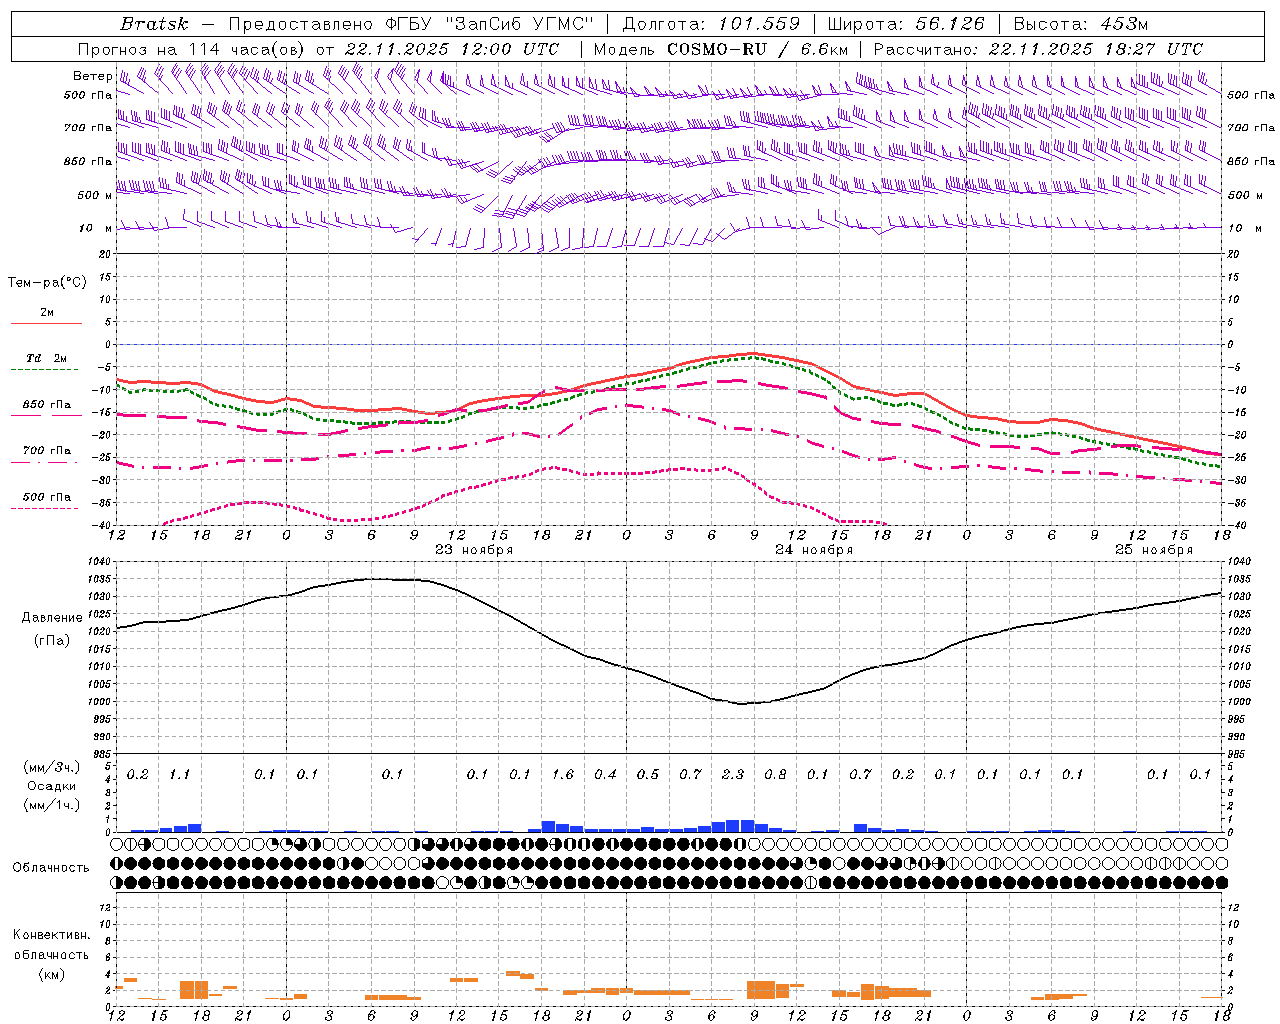Click the 0.8 precipitation value
This screenshot has height=1024, width=1280.
coord(775,774)
